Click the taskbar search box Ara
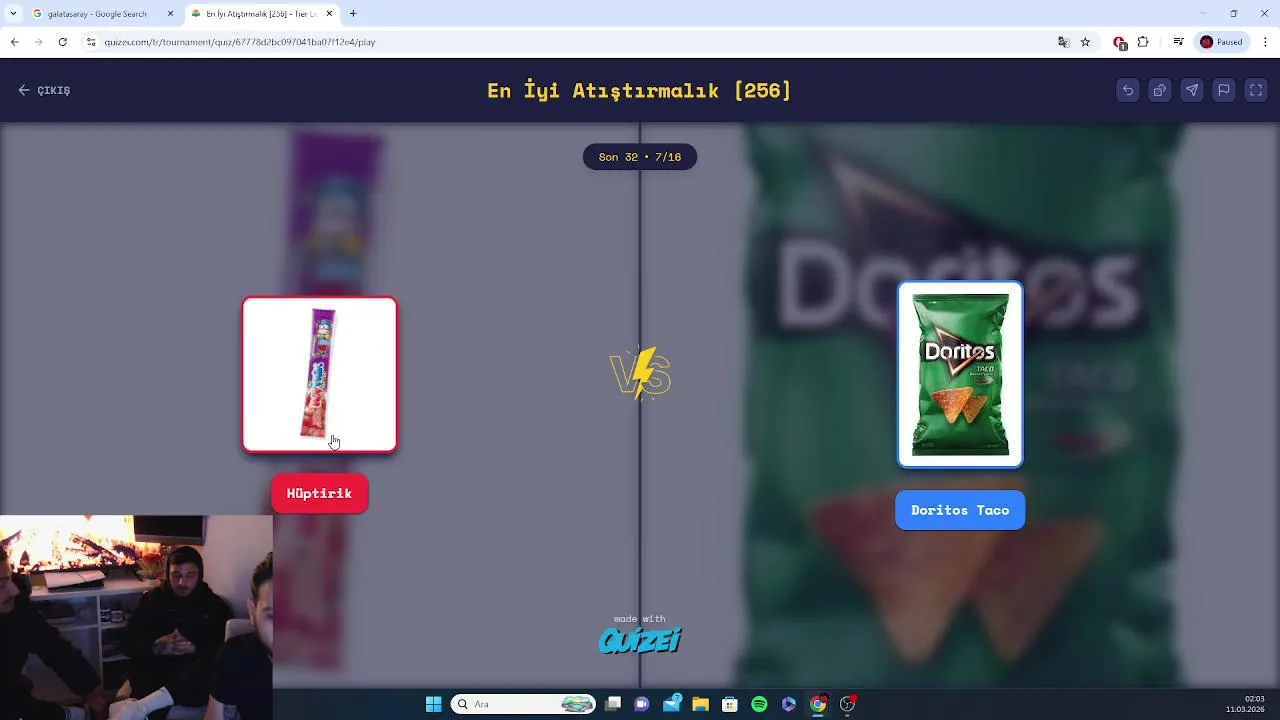Image resolution: width=1280 pixels, height=720 pixels. tap(523, 704)
